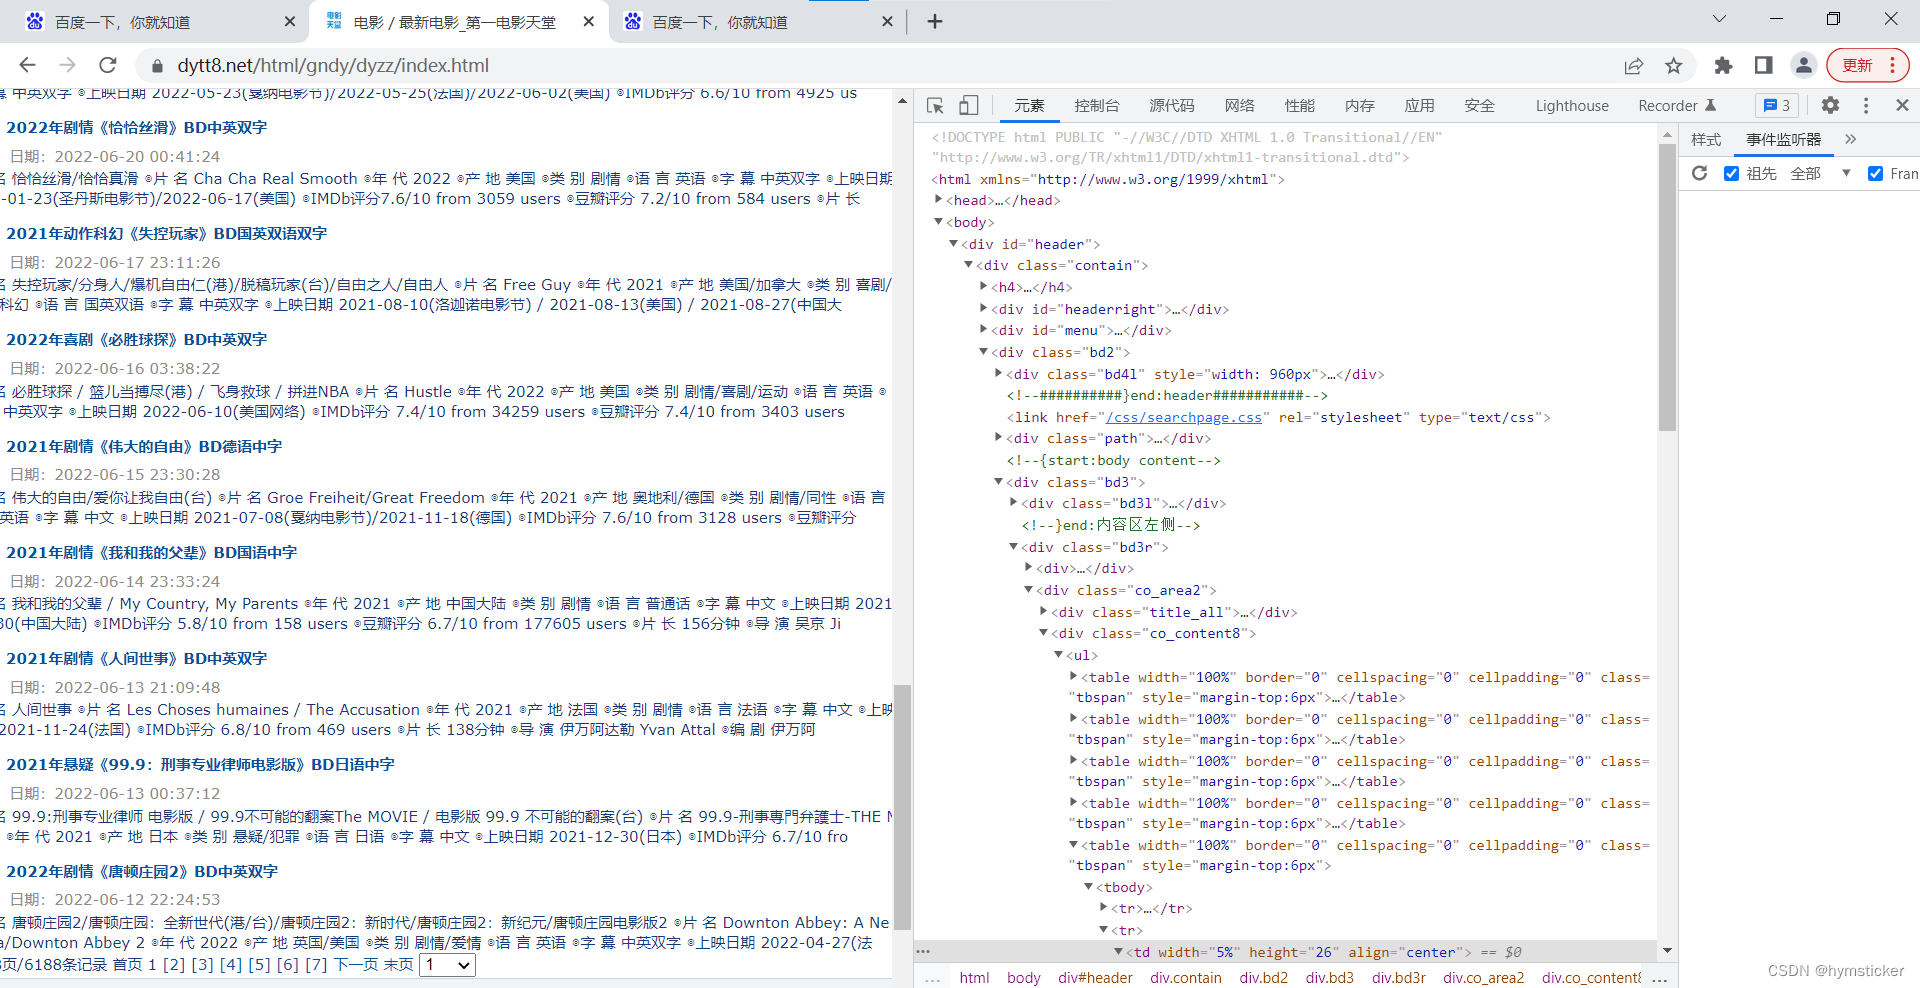Open the 全部 listener type dropdown
The height and width of the screenshot is (988, 1920).
[x=1820, y=173]
